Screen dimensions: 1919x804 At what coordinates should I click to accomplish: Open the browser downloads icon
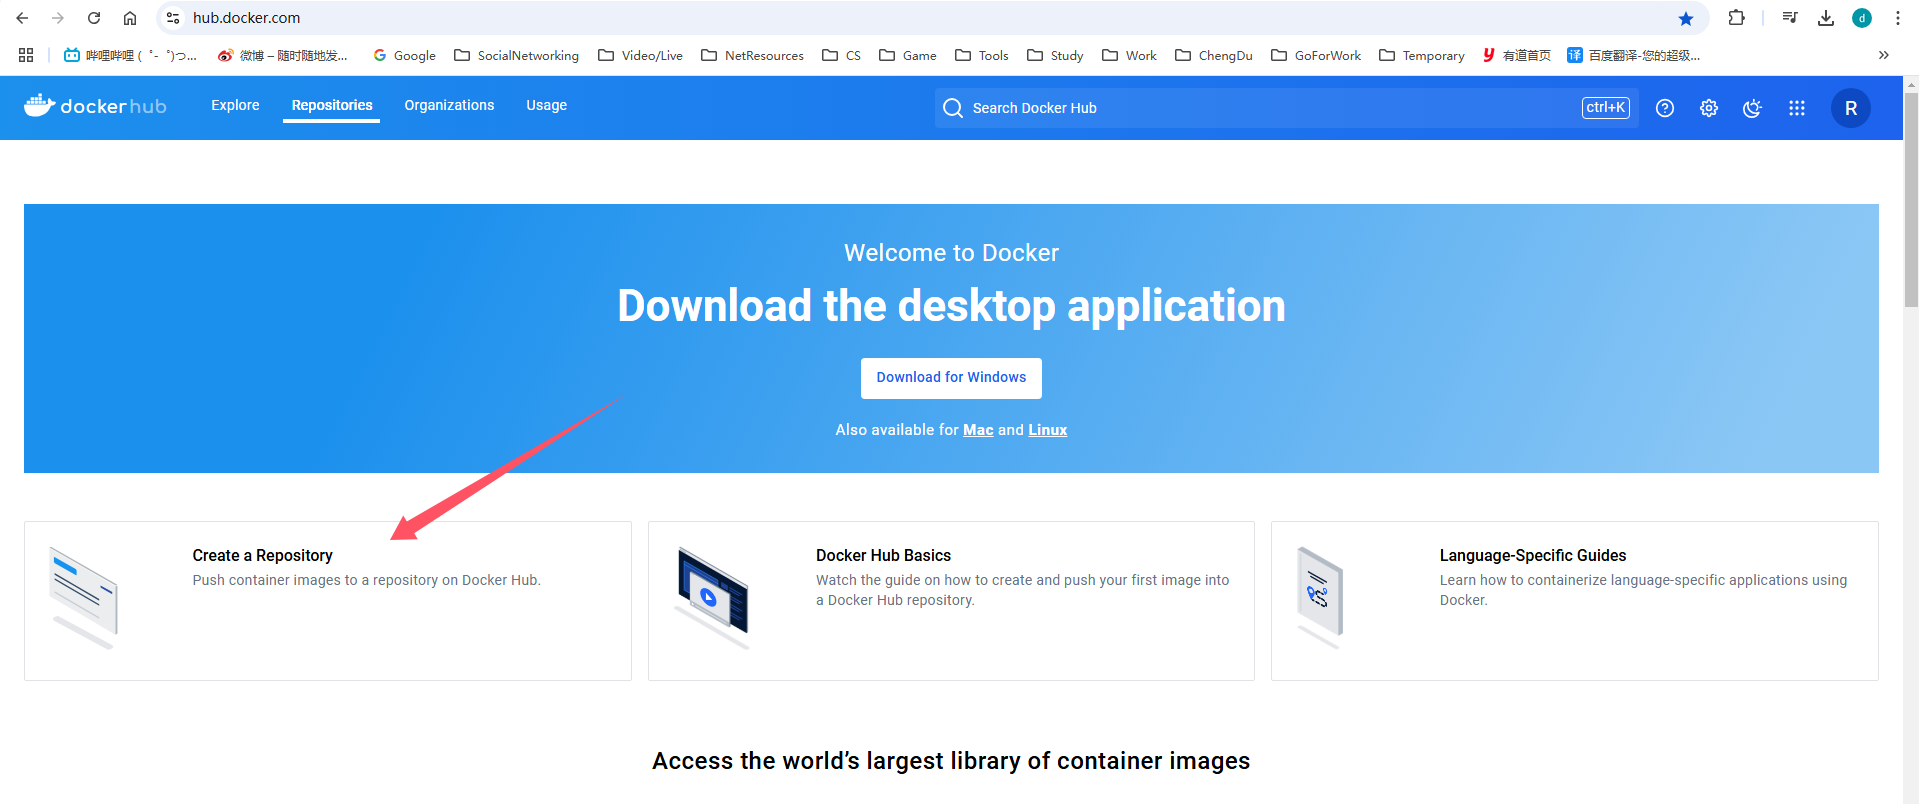click(1826, 18)
